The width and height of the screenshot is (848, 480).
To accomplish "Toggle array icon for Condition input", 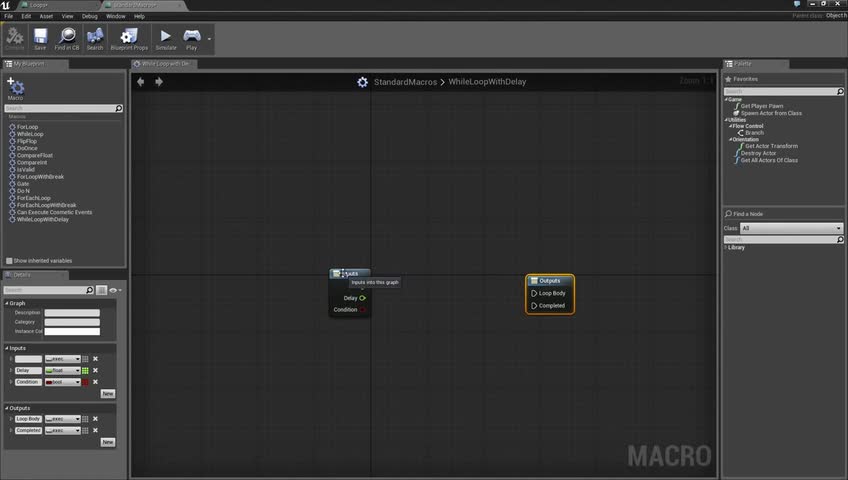I will click(x=85, y=382).
